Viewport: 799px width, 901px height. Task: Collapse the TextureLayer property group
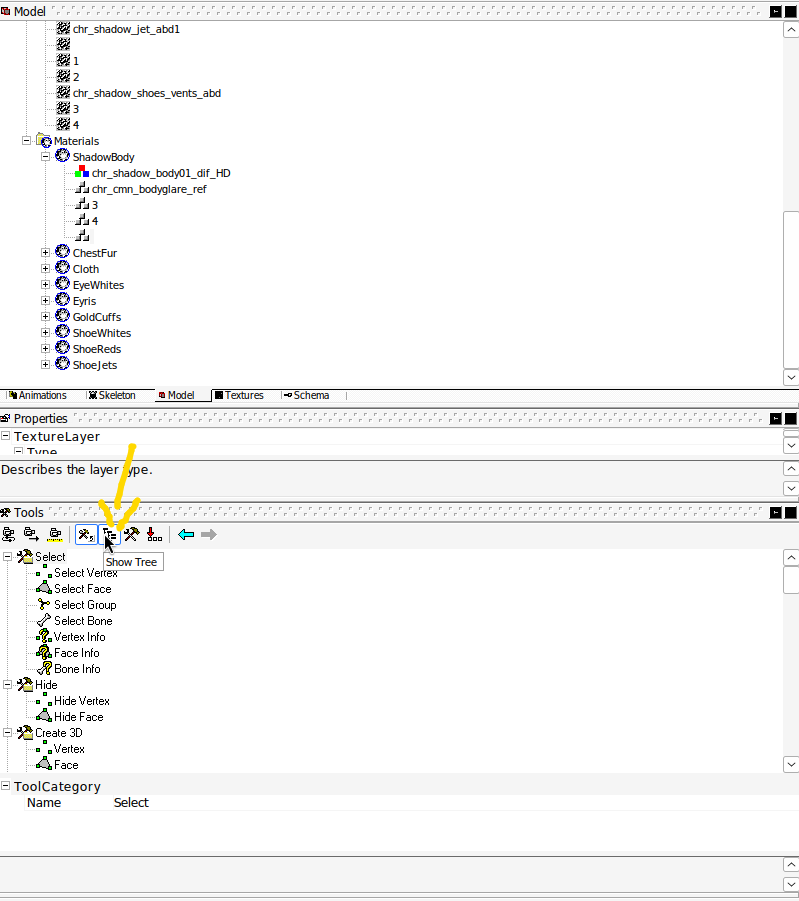6,437
